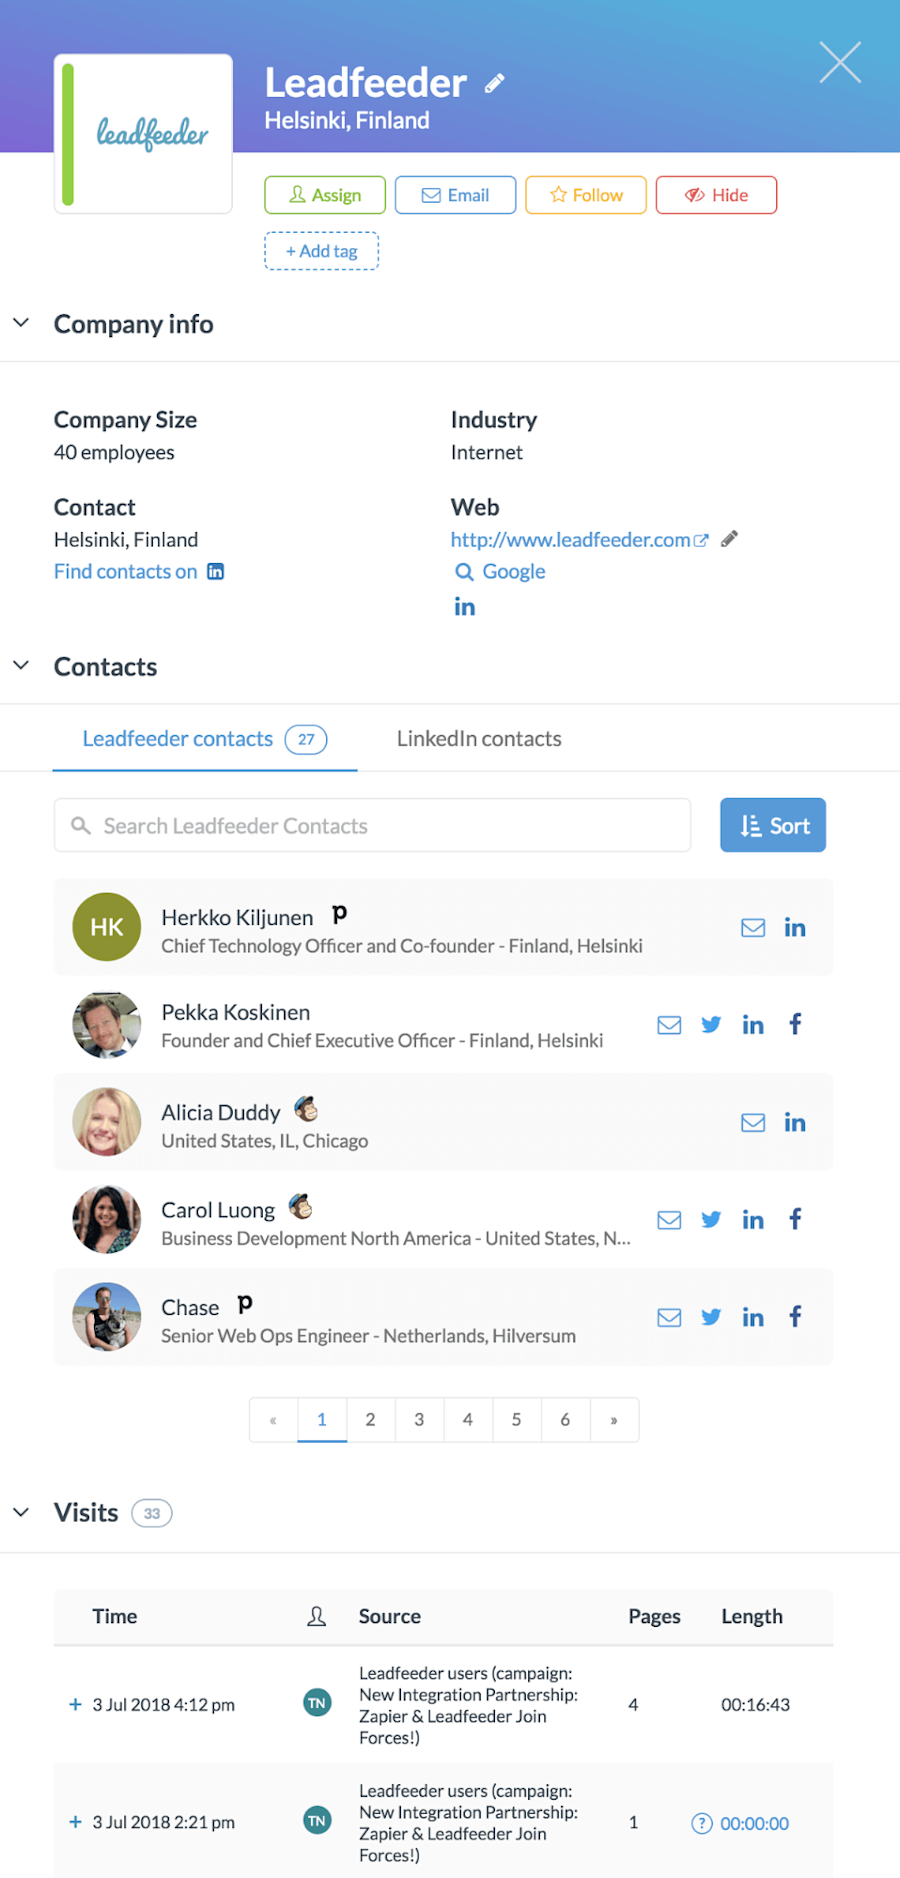The width and height of the screenshot is (900, 1878).
Task: Click the Pipedrive icon next to Chase
Action: pyautogui.click(x=245, y=1304)
